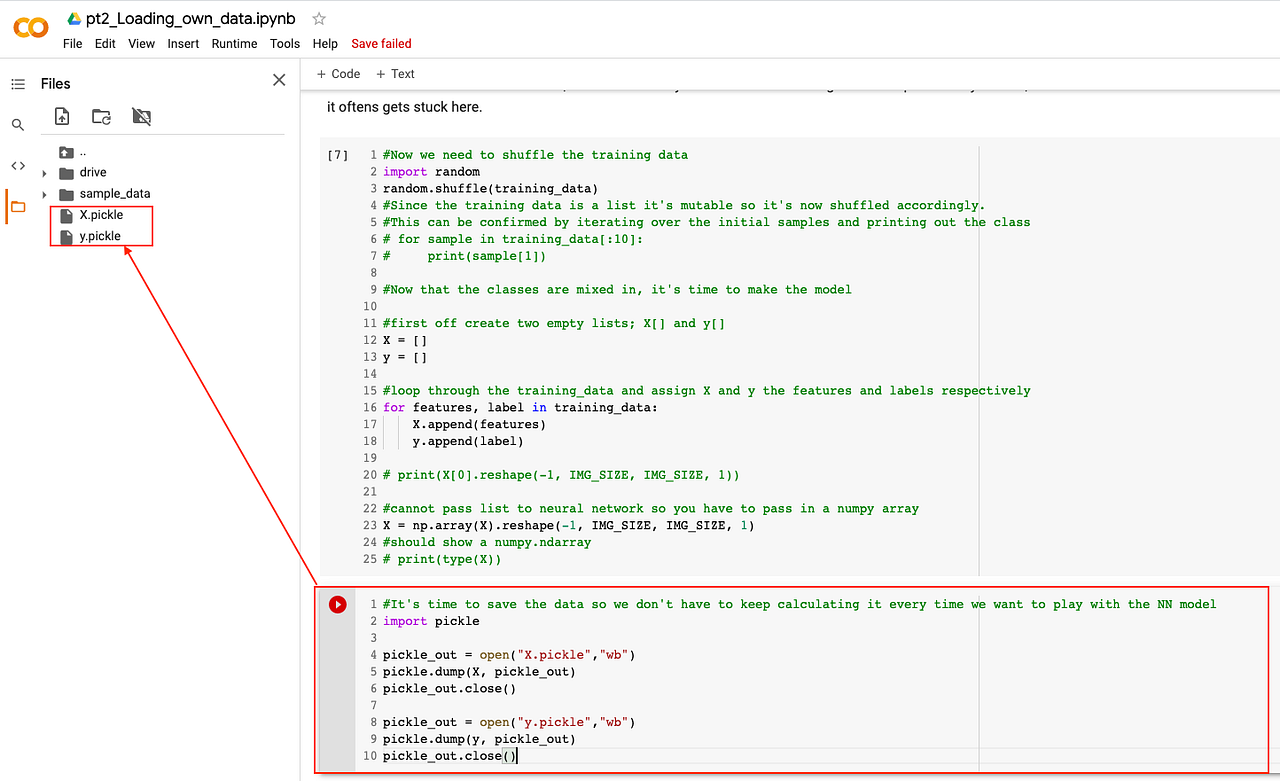Image resolution: width=1280 pixels, height=781 pixels.
Task: Expand the drive folder
Action: pyautogui.click(x=44, y=172)
